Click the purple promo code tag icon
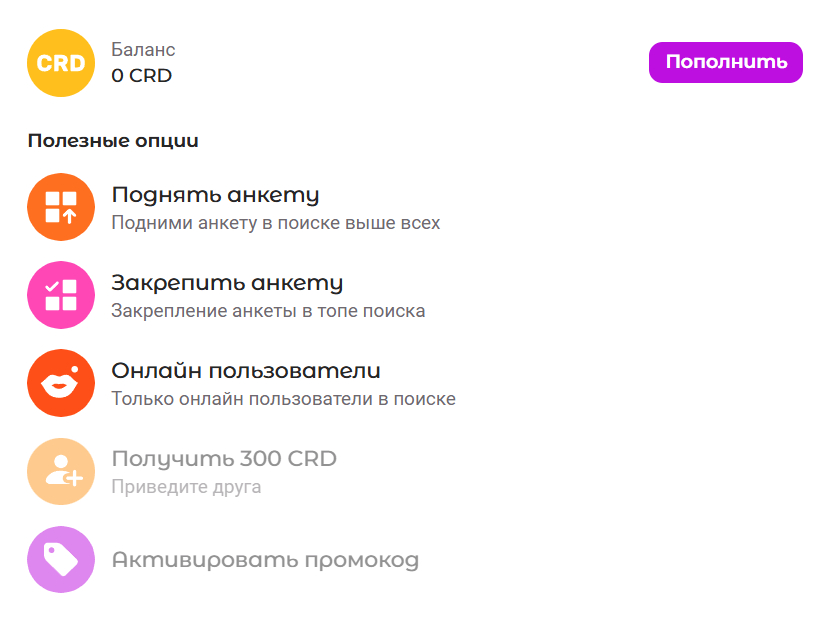This screenshot has width=814, height=625. 60,559
